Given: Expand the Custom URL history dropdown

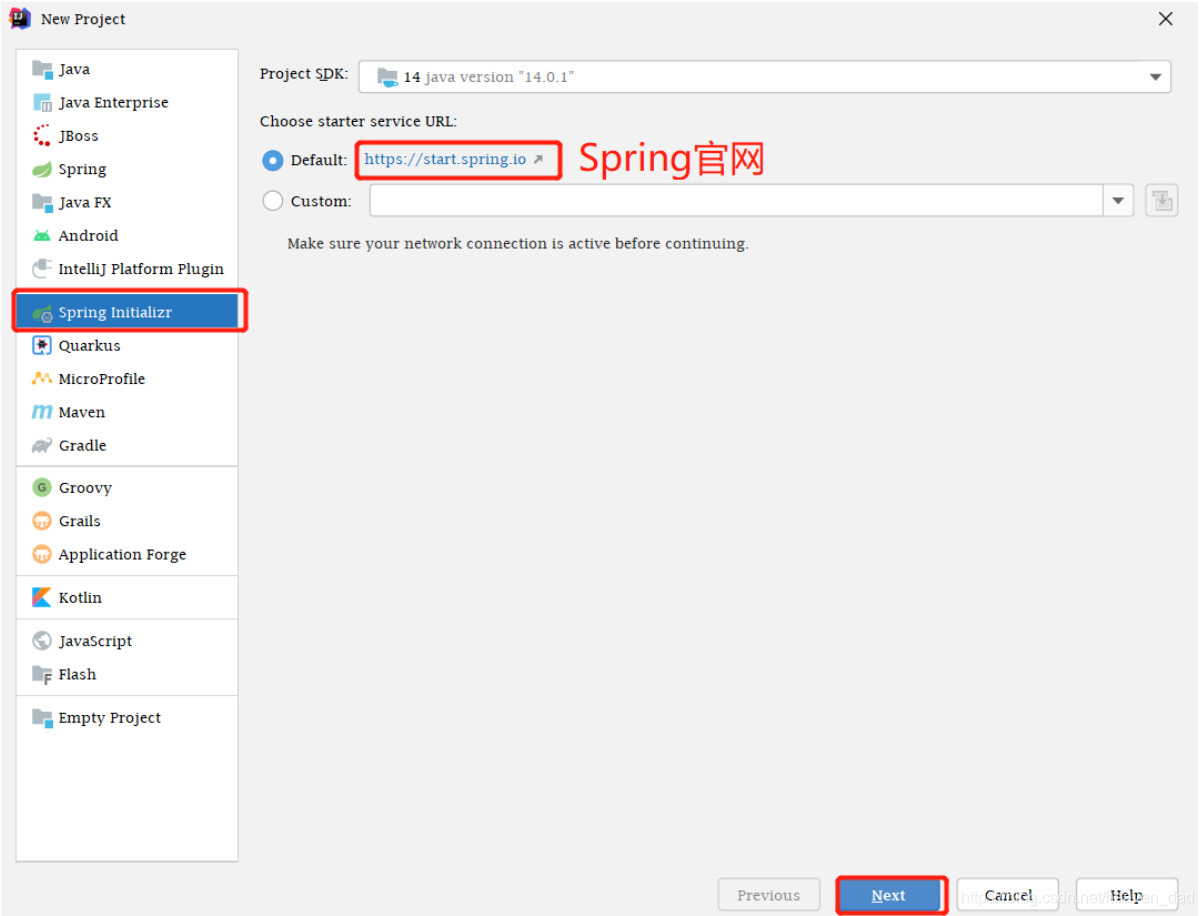Looking at the screenshot, I should click(x=1118, y=201).
